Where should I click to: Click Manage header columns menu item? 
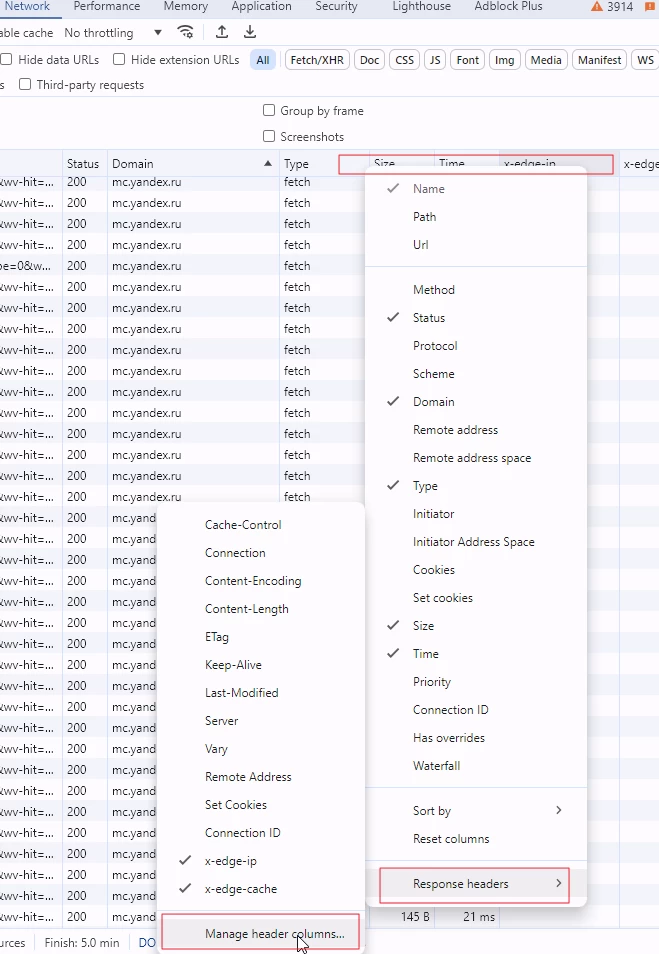(260, 932)
